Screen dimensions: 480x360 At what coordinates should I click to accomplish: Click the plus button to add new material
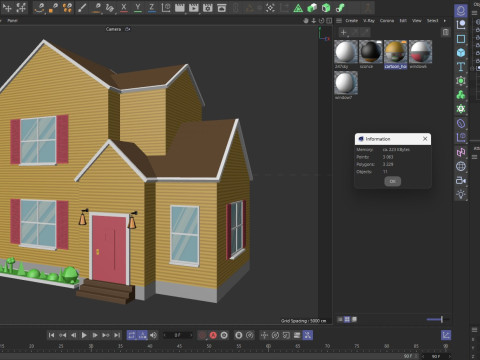coord(344,32)
